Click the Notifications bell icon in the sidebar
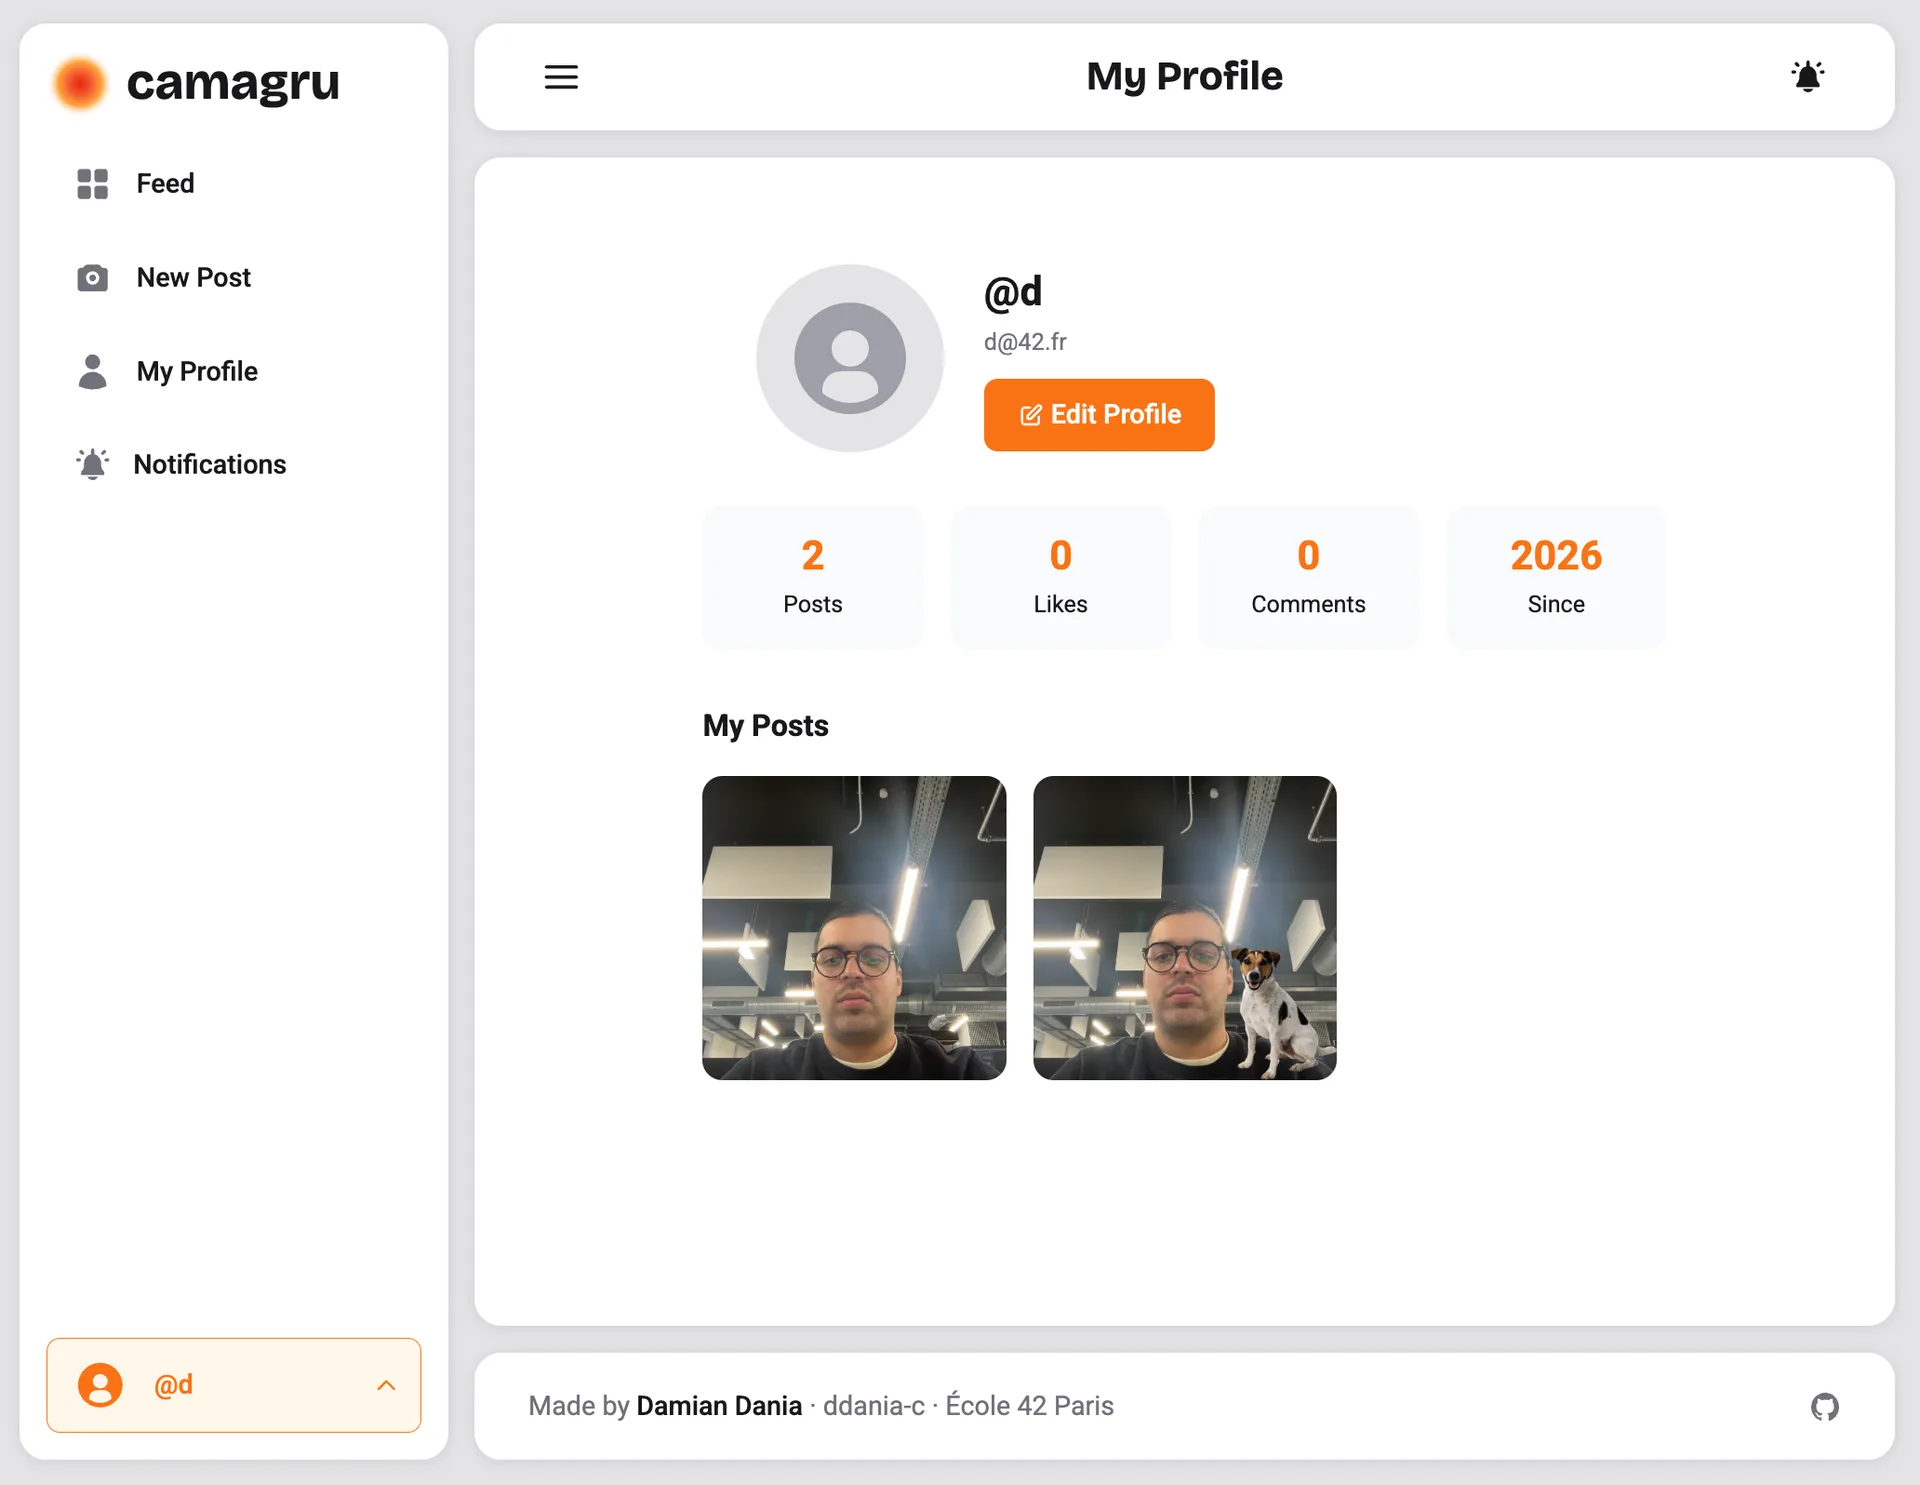This screenshot has height=1485, width=1920. click(93, 464)
